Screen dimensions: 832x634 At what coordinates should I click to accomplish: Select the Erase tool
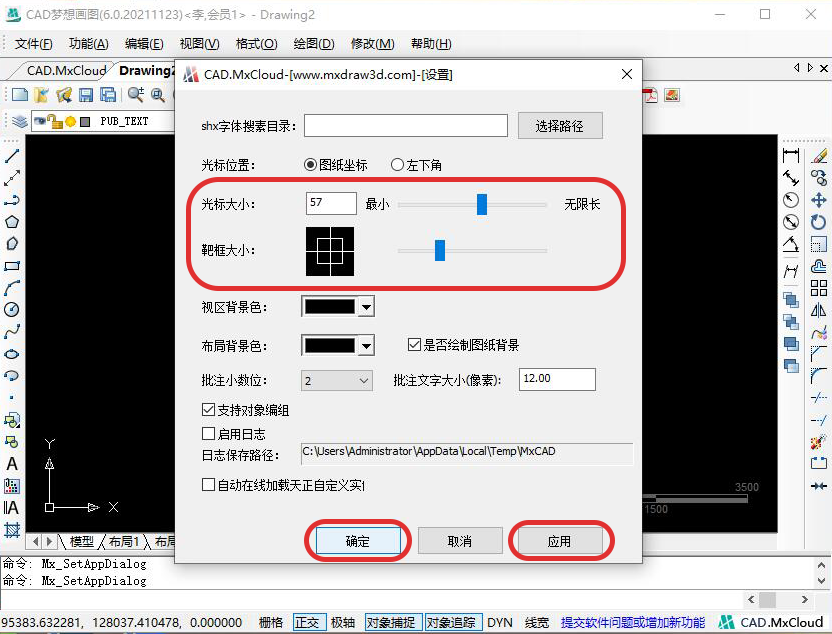819,155
